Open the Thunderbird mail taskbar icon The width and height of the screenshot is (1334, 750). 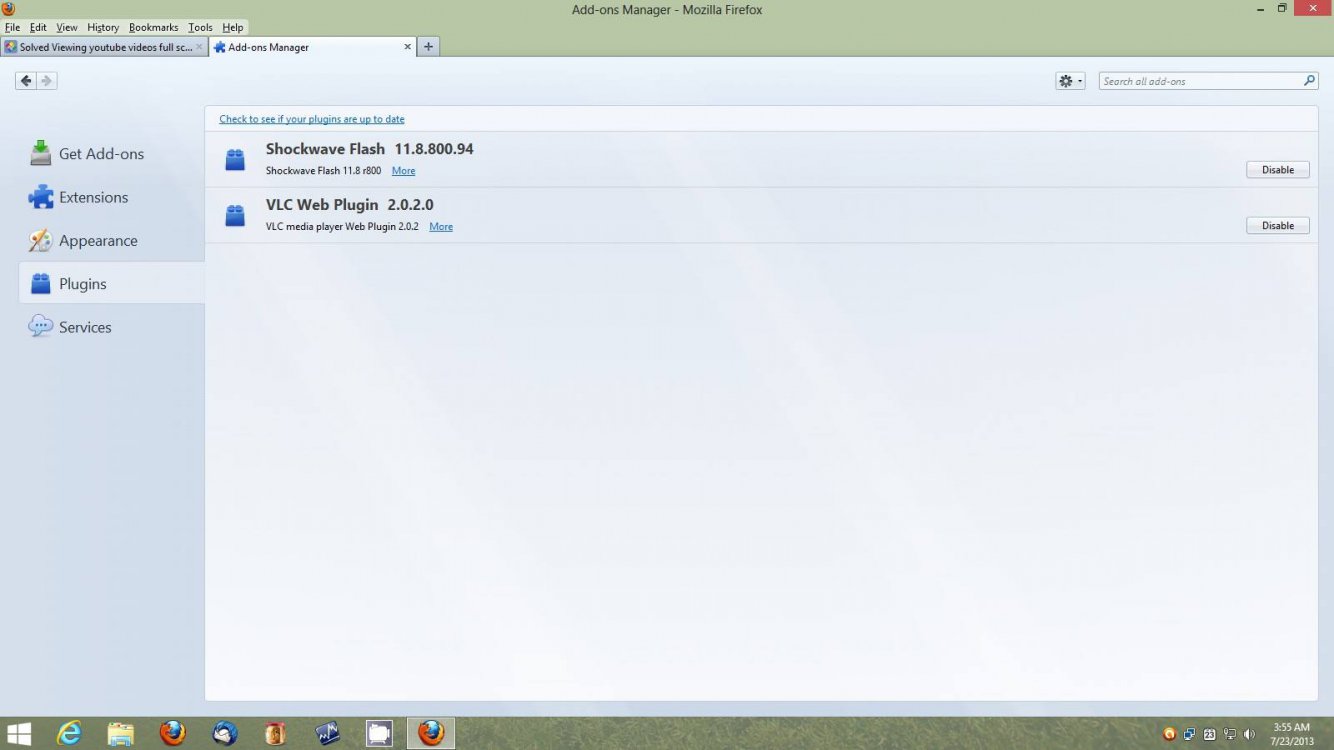tap(225, 733)
